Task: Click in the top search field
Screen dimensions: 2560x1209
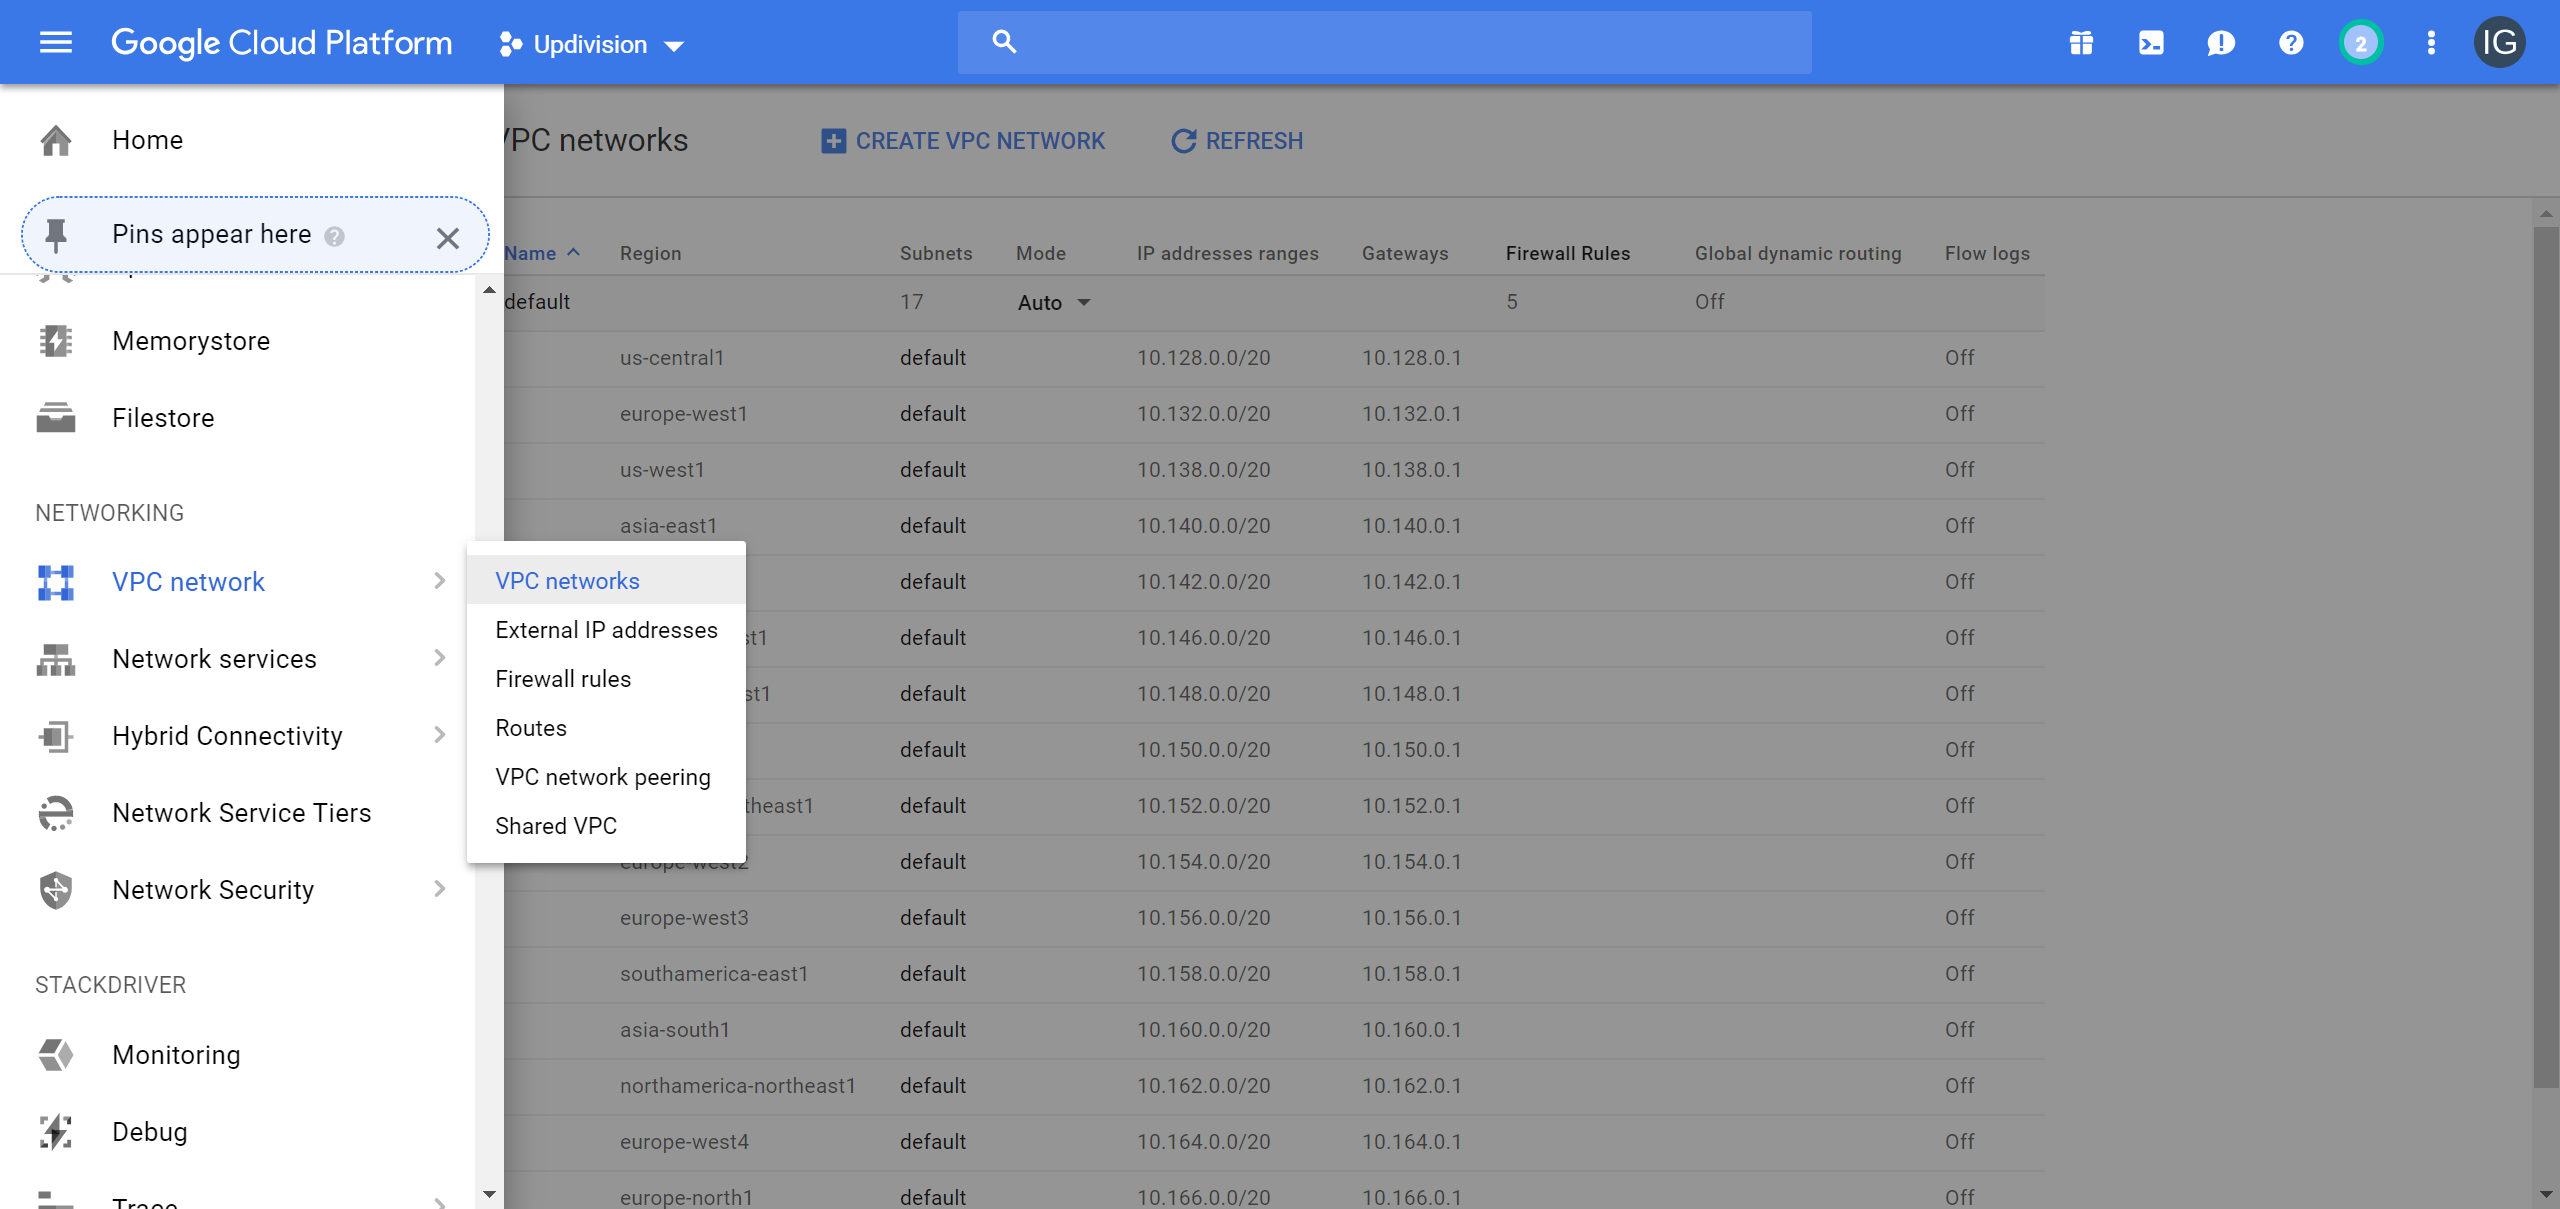Action: click(x=1384, y=42)
